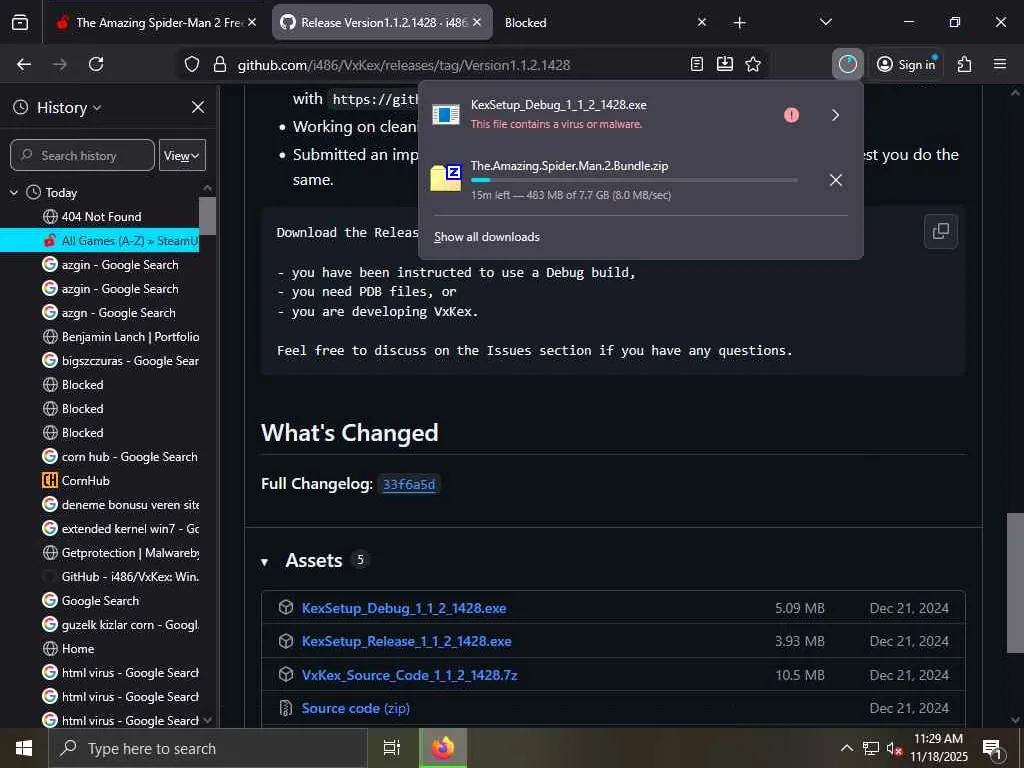Close the Blocked tab
The image size is (1024, 768).
[701, 22]
